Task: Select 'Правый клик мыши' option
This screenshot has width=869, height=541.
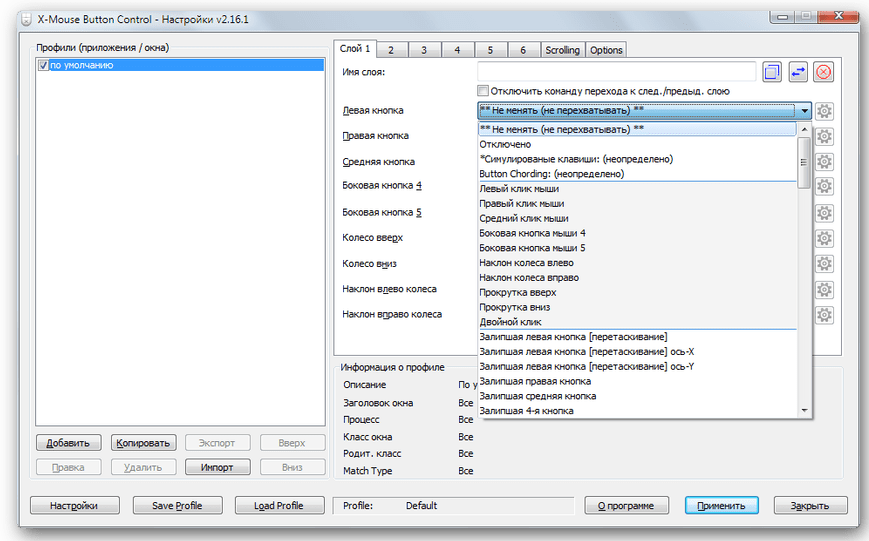Action: click(x=637, y=204)
